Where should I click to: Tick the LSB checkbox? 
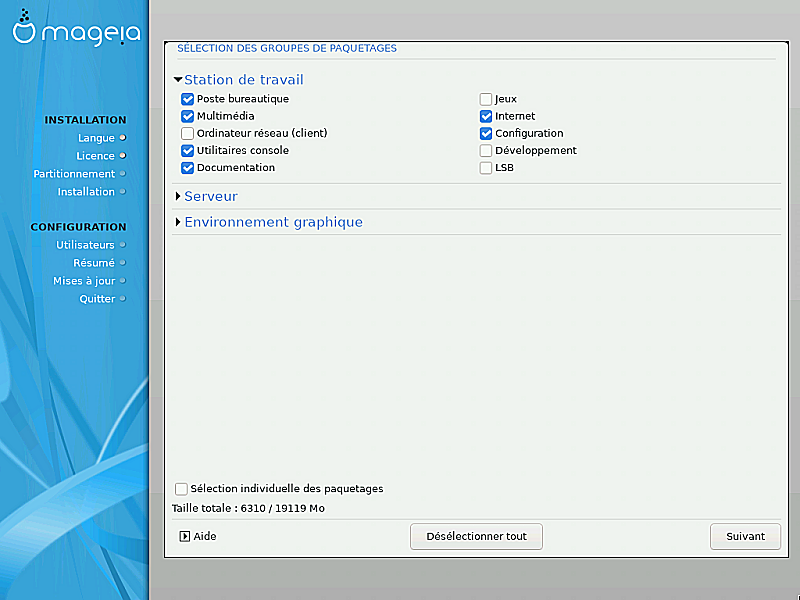[x=486, y=167]
